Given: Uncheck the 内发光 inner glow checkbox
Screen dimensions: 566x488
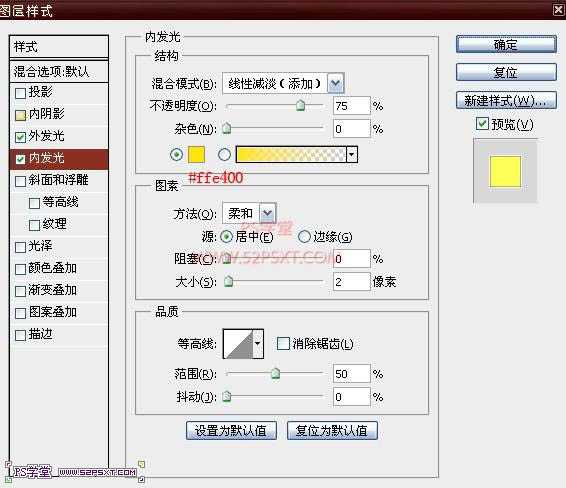Looking at the screenshot, I should [x=20, y=159].
